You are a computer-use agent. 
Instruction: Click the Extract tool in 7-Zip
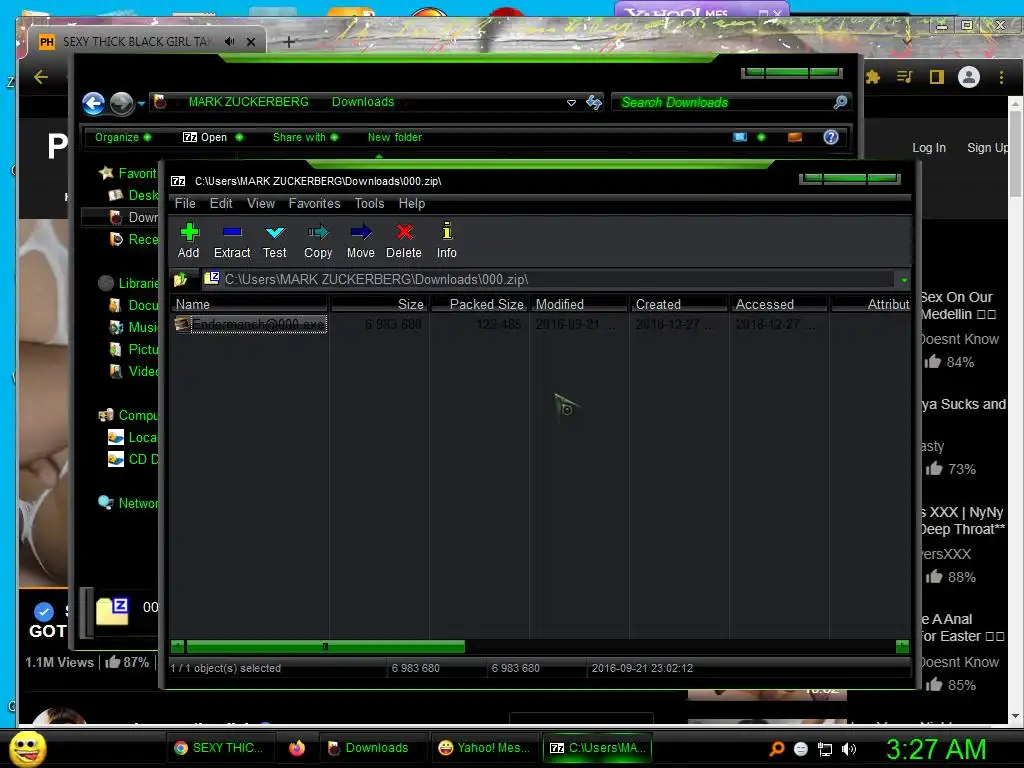click(232, 241)
